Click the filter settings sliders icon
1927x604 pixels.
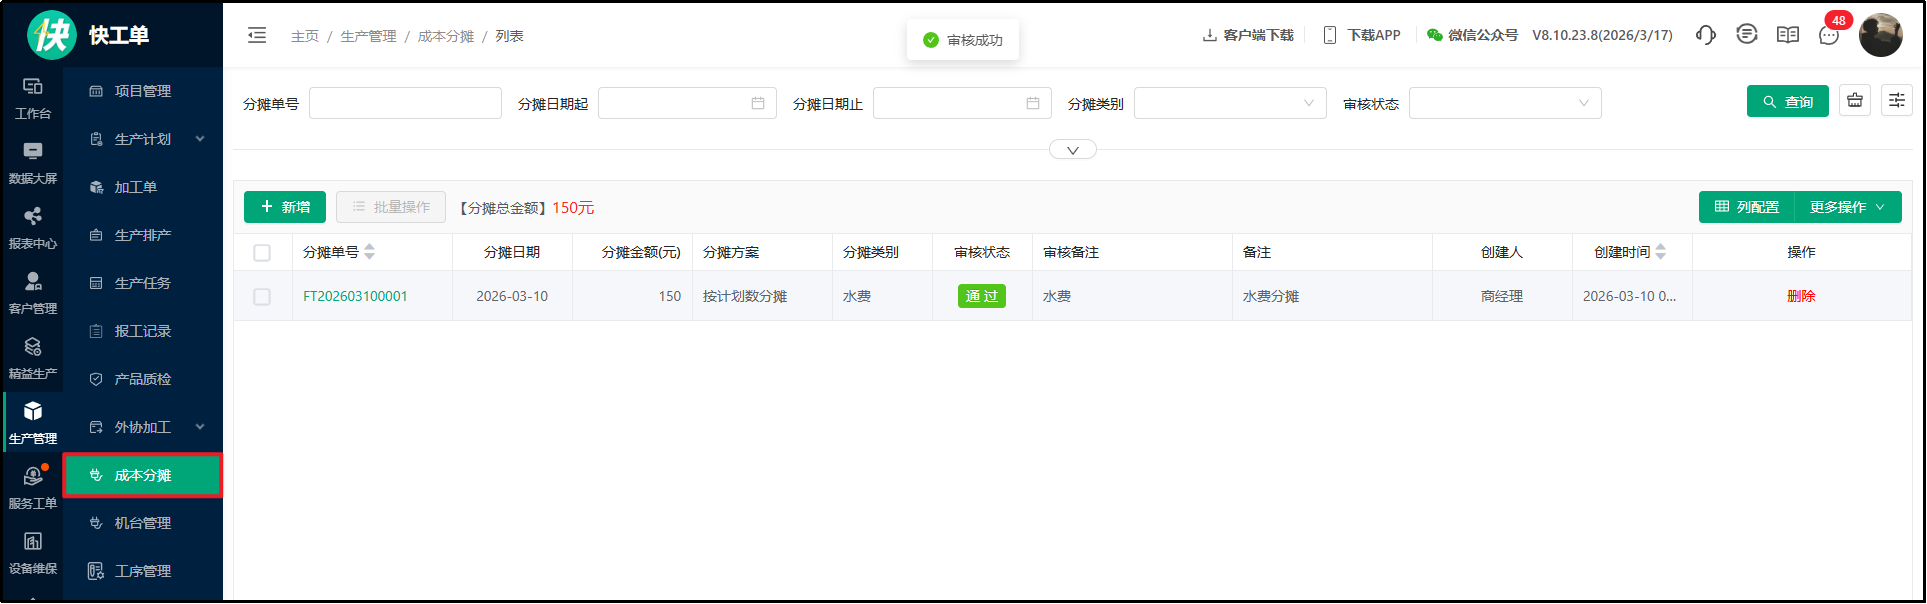[x=1896, y=101]
